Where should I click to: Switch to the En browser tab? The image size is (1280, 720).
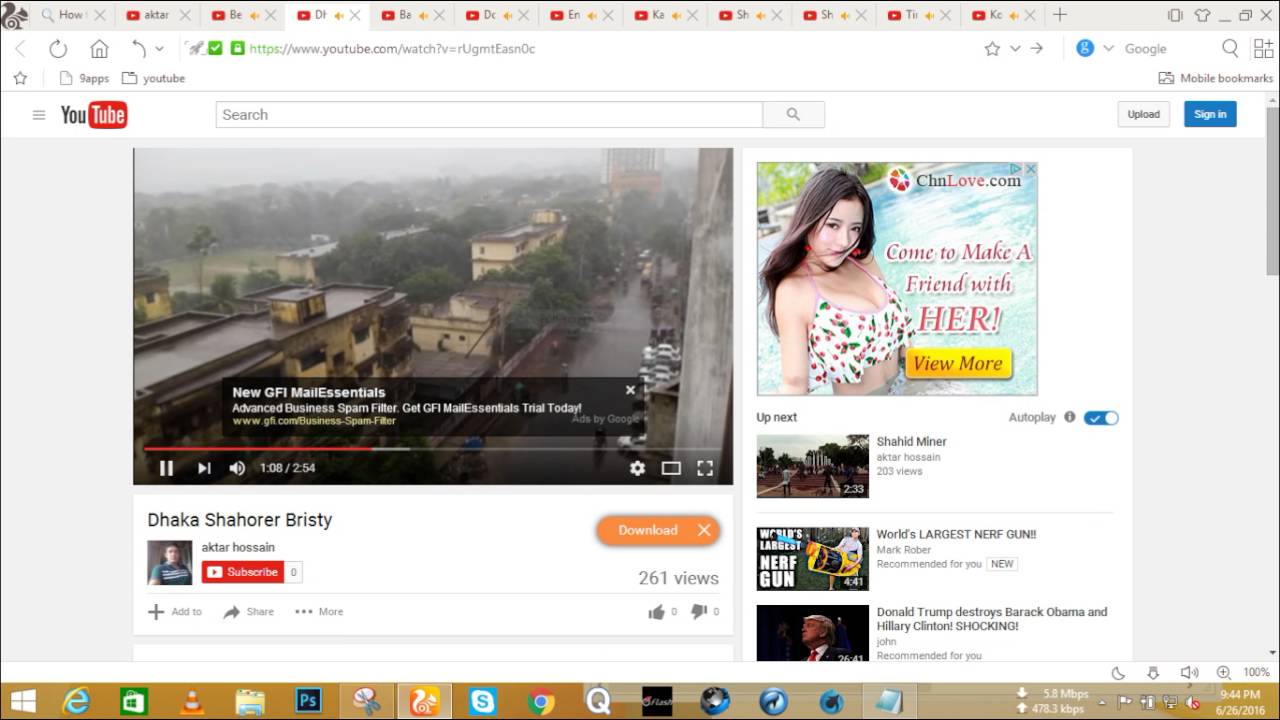click(582, 15)
